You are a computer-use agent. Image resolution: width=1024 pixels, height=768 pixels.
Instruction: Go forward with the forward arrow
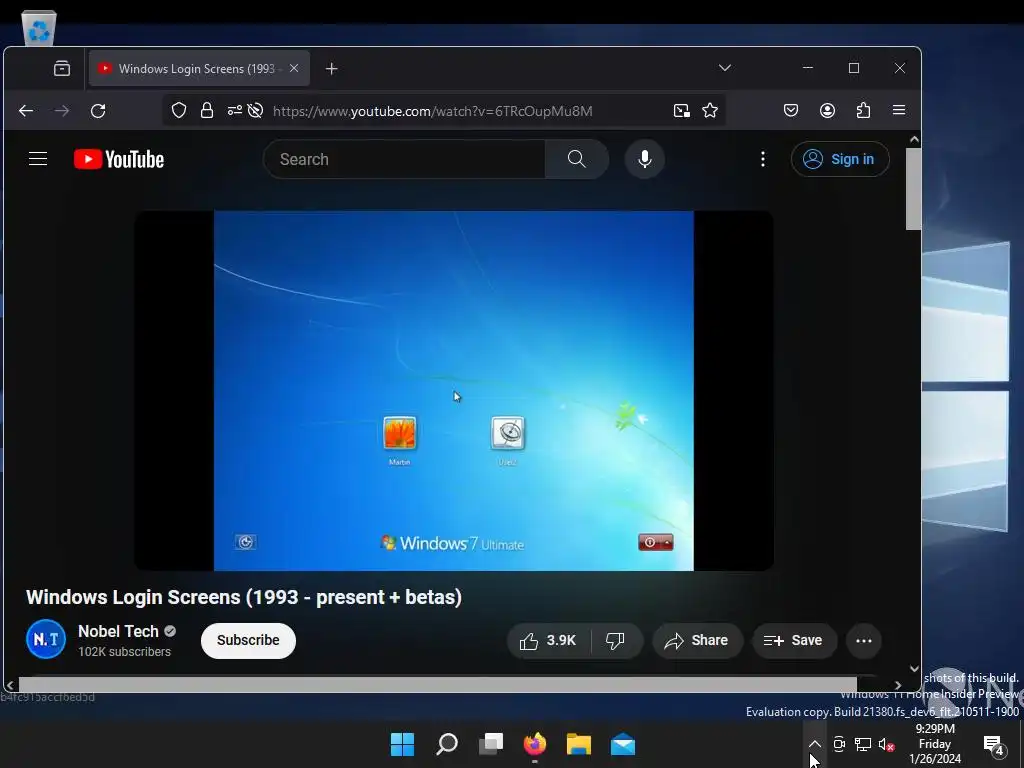[62, 110]
